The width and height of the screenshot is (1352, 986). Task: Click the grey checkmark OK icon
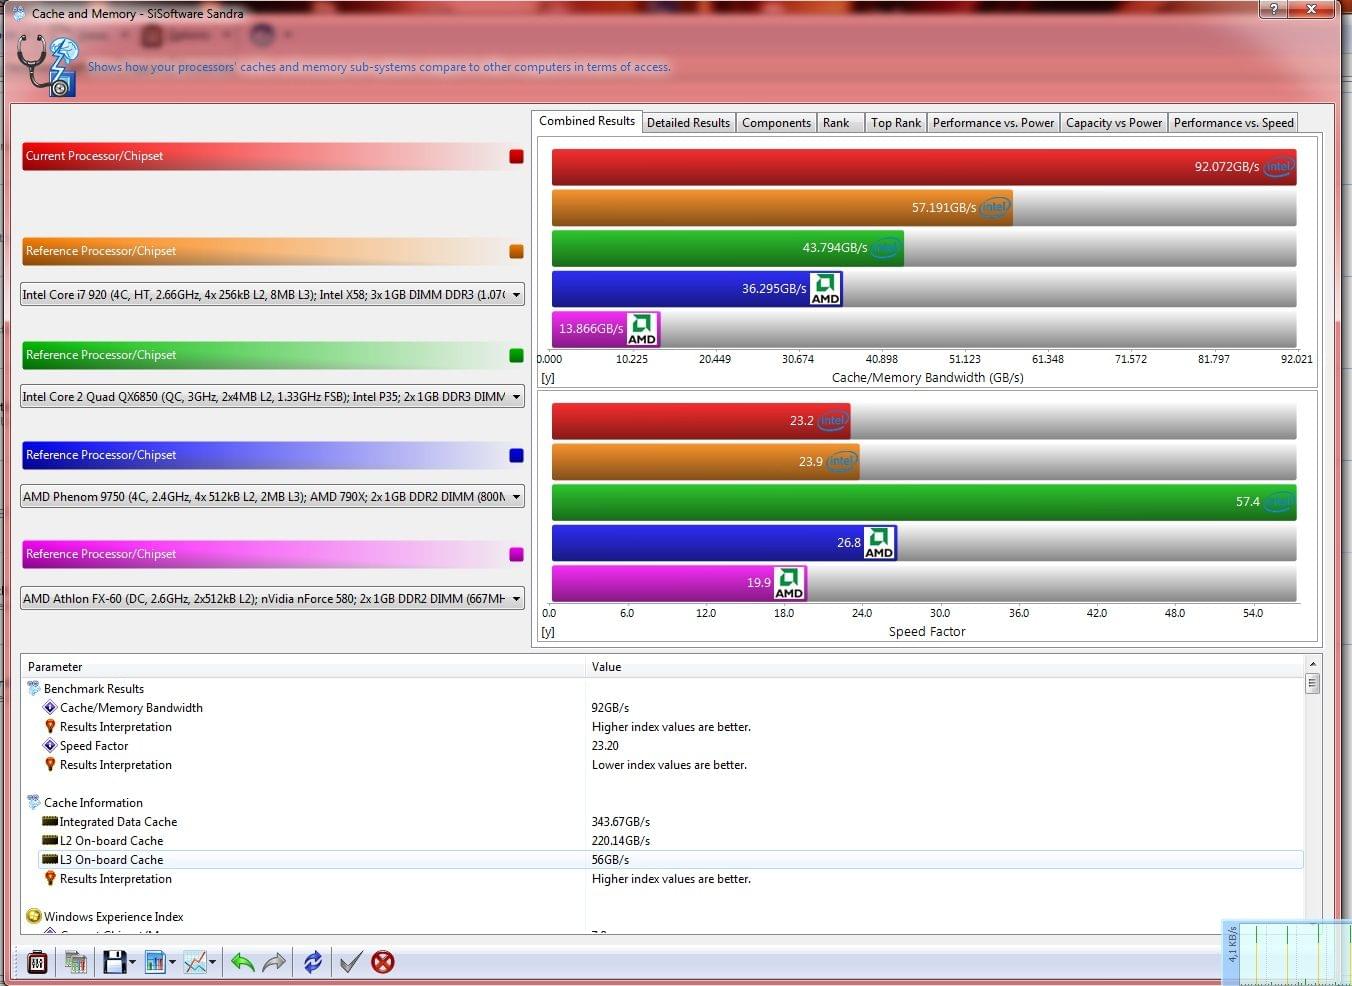350,962
